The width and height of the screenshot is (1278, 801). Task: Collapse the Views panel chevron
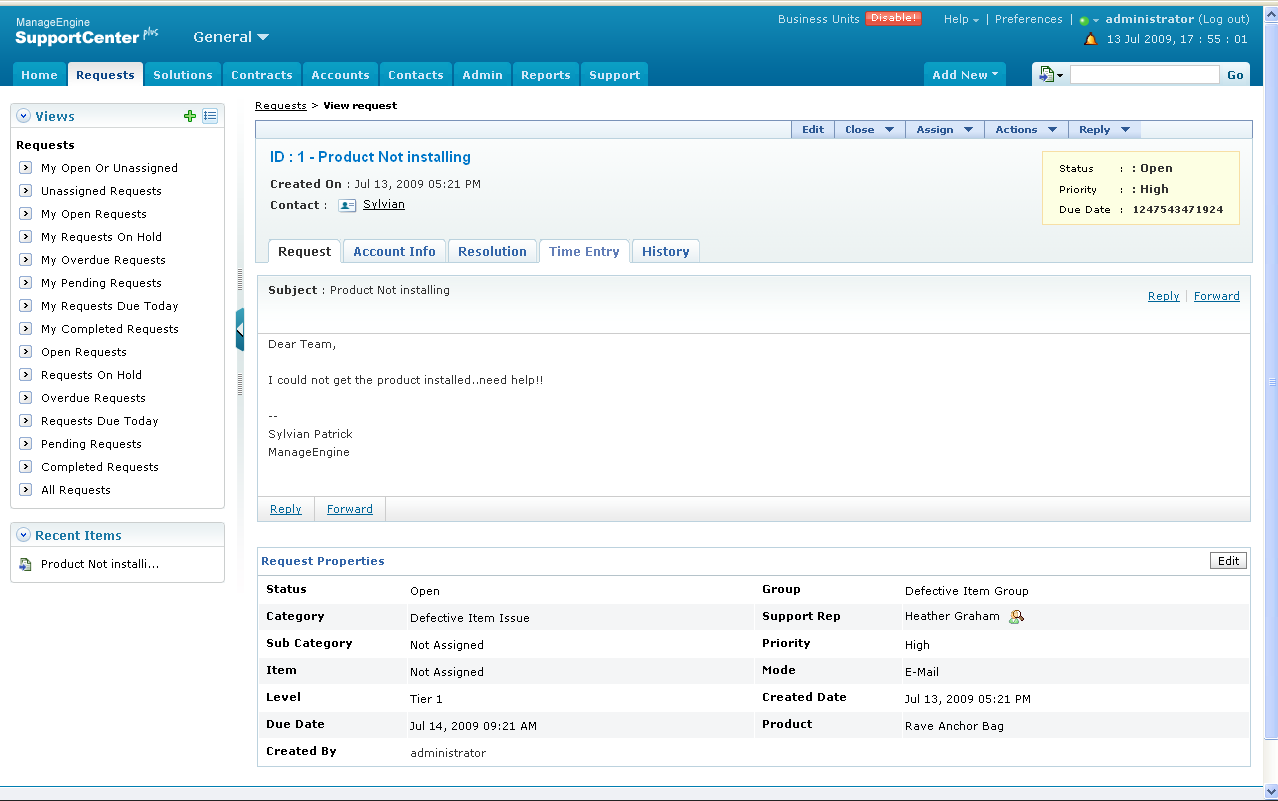22,115
